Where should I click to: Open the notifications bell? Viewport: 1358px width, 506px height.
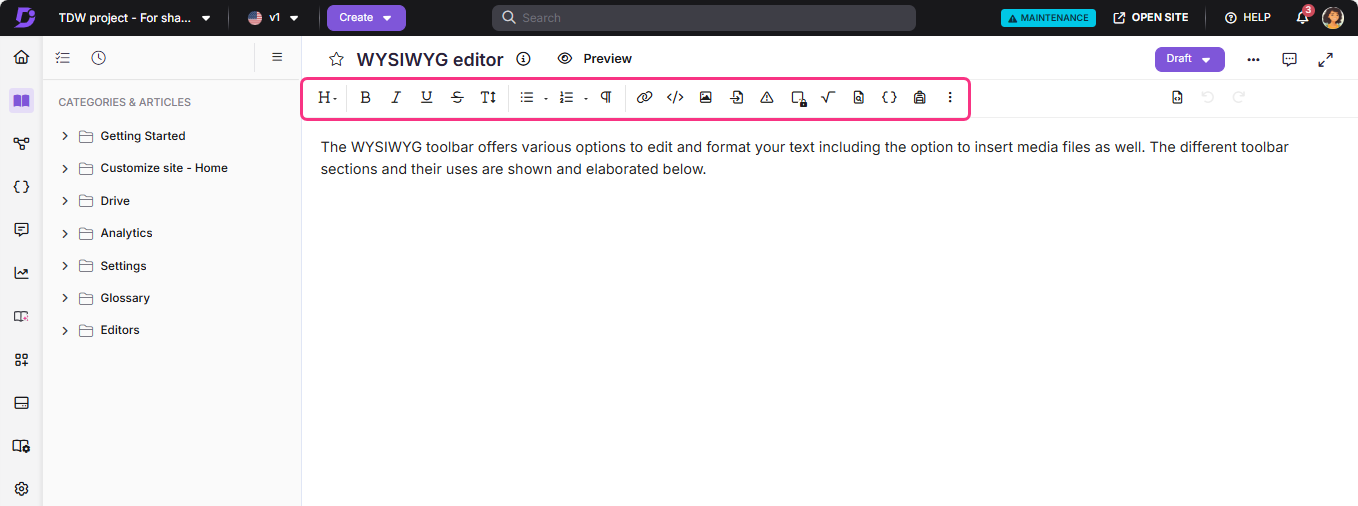(x=1302, y=17)
